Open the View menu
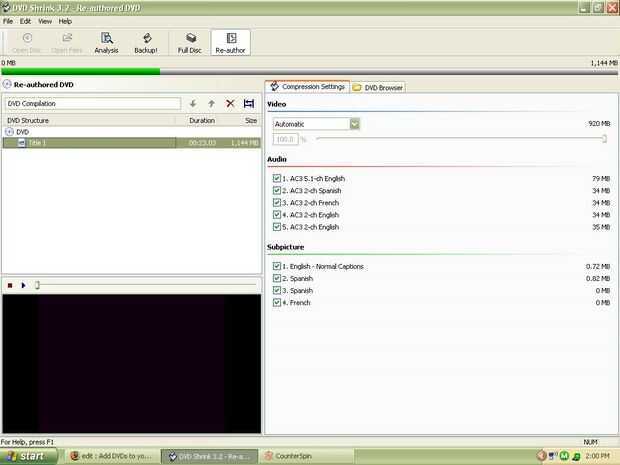Image resolution: width=620 pixels, height=465 pixels. click(x=45, y=21)
